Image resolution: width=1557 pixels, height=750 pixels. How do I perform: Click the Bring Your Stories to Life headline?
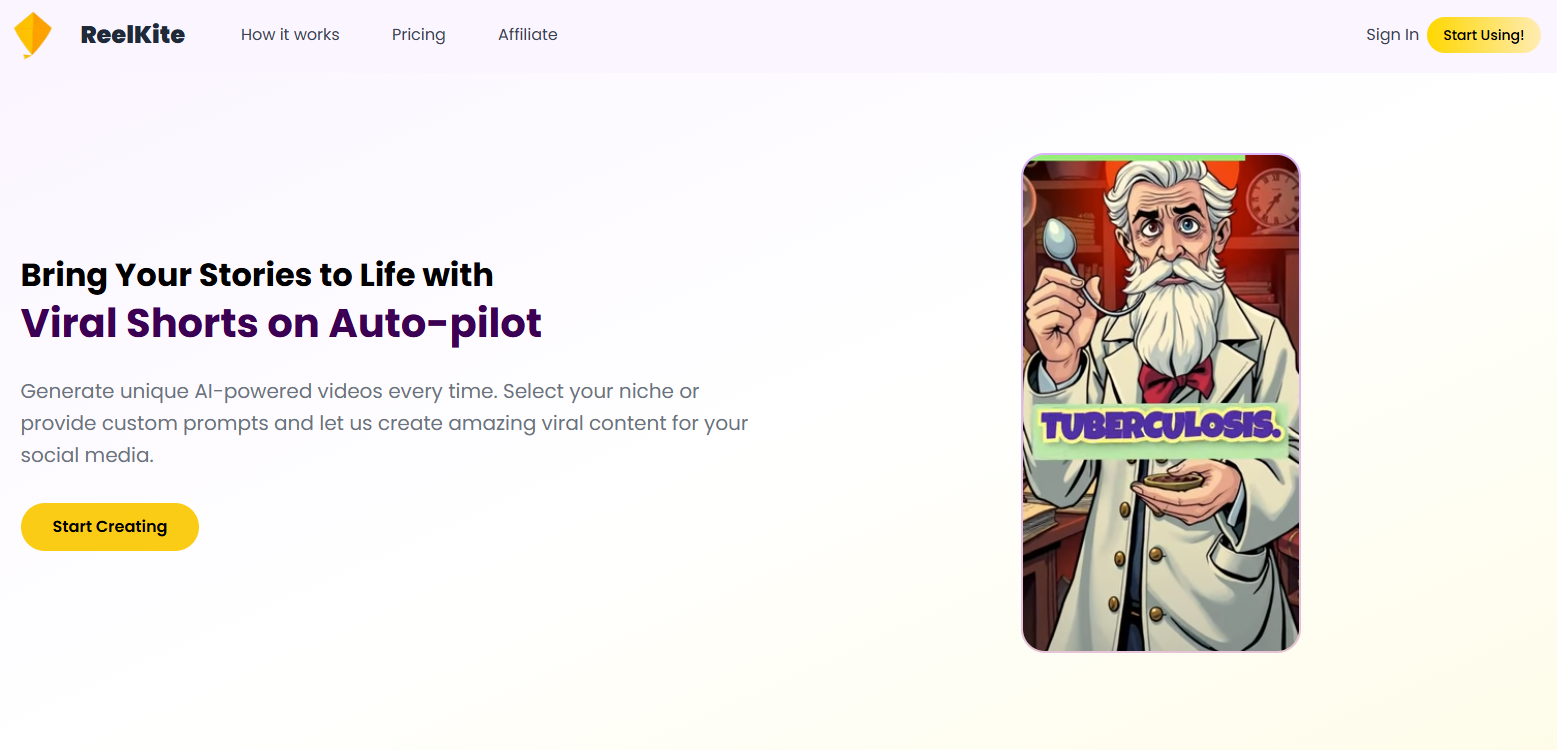click(x=257, y=274)
